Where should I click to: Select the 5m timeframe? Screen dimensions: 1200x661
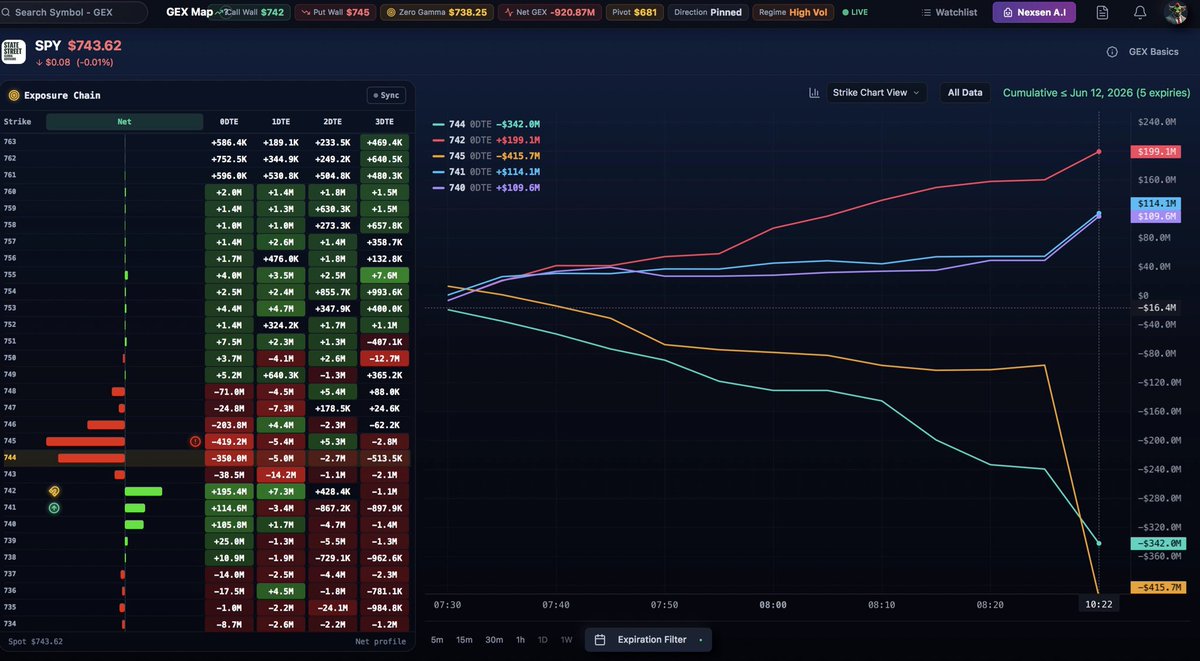pos(437,640)
